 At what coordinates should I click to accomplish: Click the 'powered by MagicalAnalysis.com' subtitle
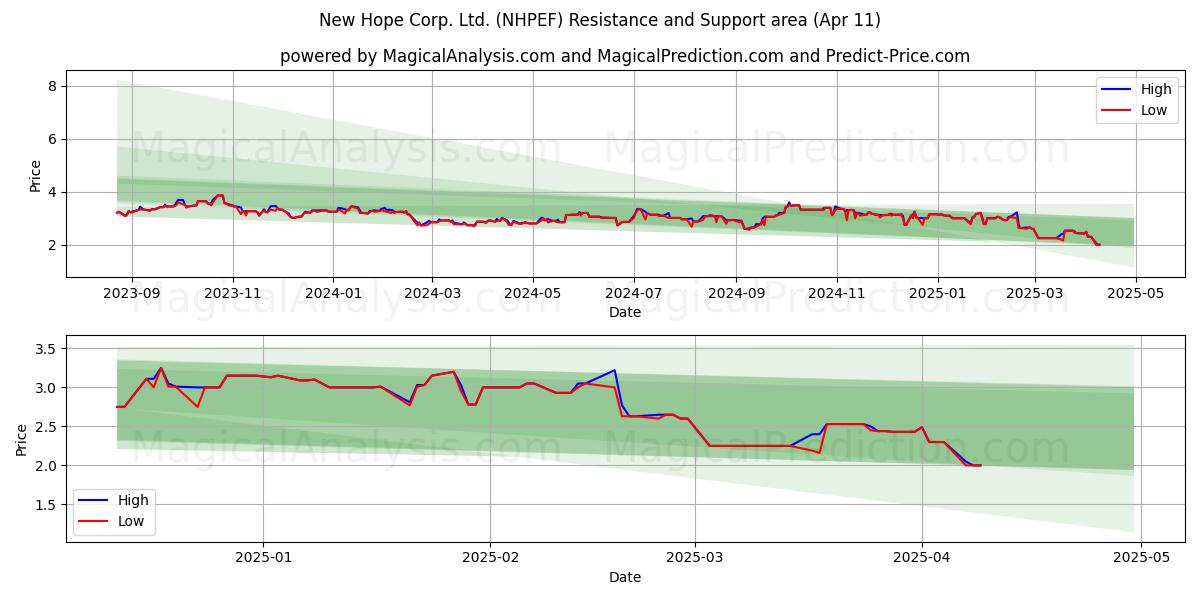click(x=625, y=56)
